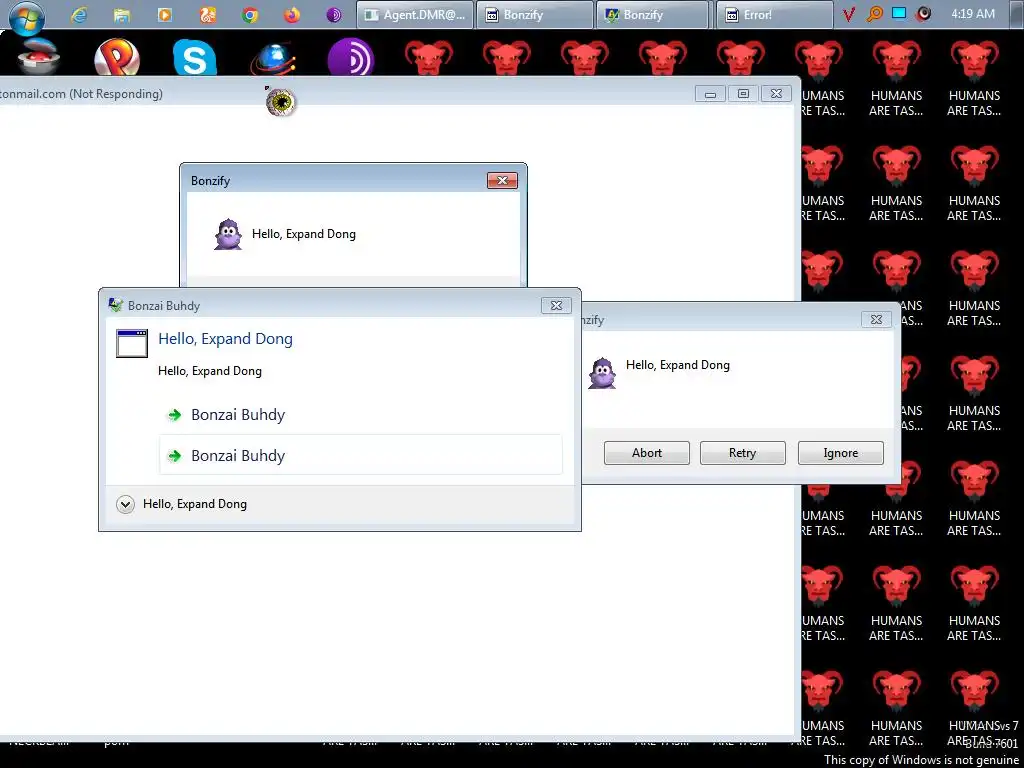Screen dimensions: 1024x768
Task: Open the red button desktop icon
Action: pos(37,57)
